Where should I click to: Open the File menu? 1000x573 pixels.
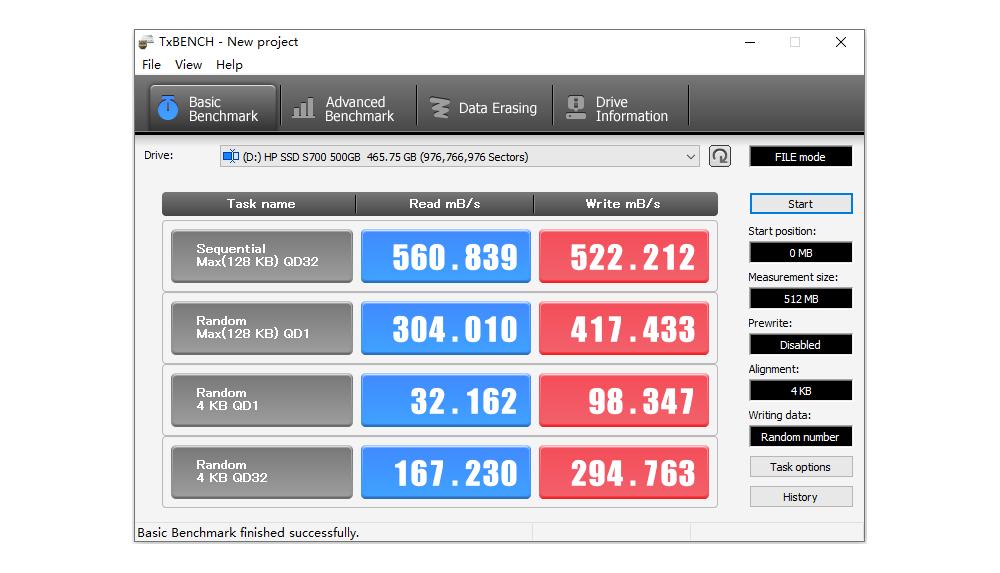pos(151,64)
